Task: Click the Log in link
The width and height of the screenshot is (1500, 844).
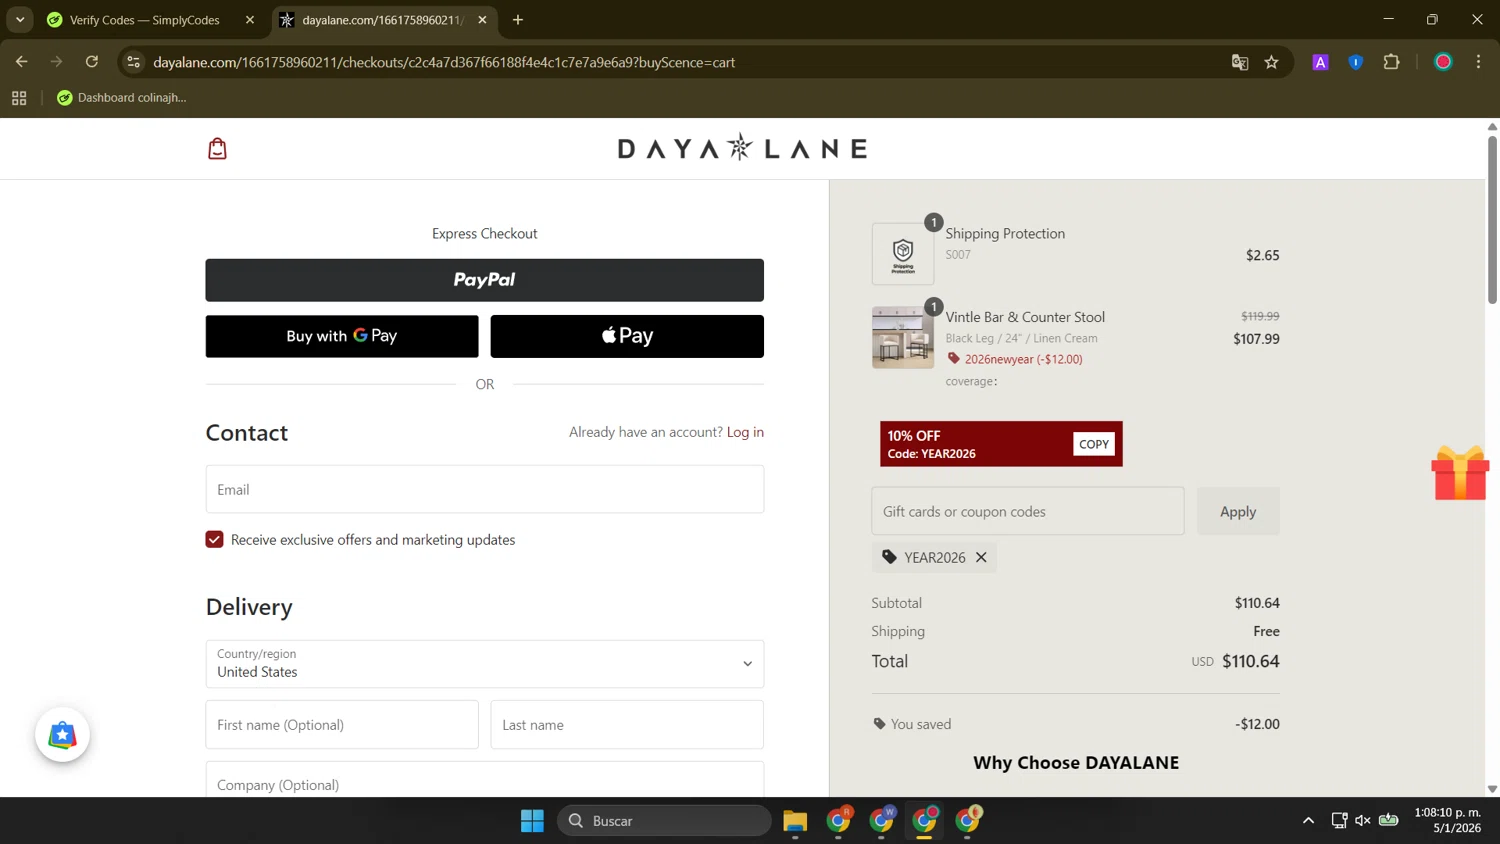Action: click(x=745, y=432)
